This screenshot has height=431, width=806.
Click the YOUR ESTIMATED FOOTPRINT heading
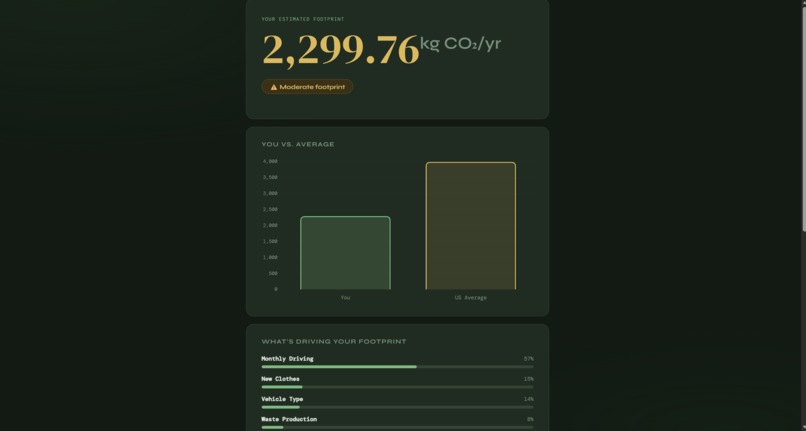tap(303, 19)
